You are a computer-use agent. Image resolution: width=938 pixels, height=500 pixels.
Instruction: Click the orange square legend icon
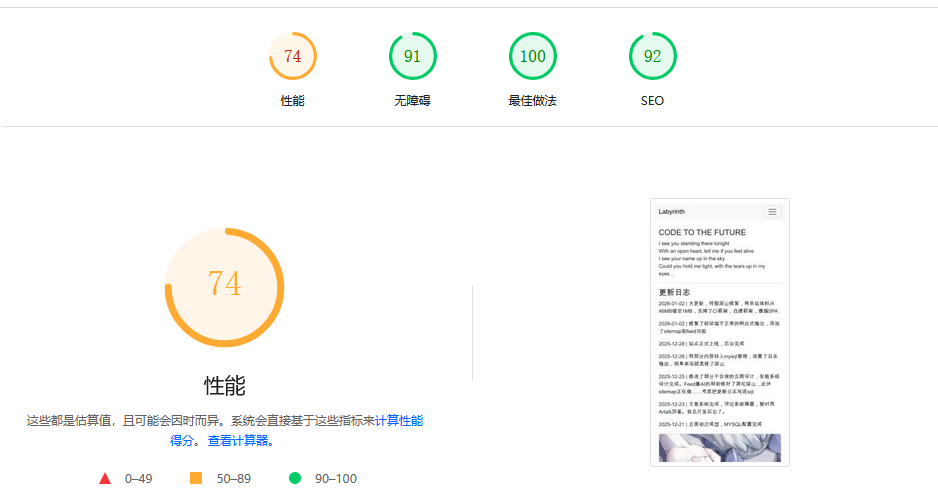coord(196,479)
